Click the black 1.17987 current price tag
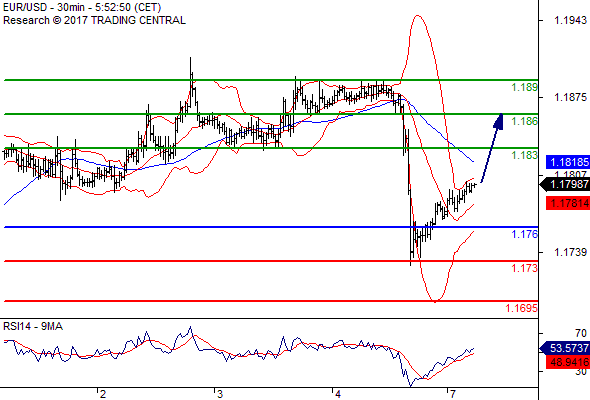The width and height of the screenshot is (590, 400). pos(565,184)
